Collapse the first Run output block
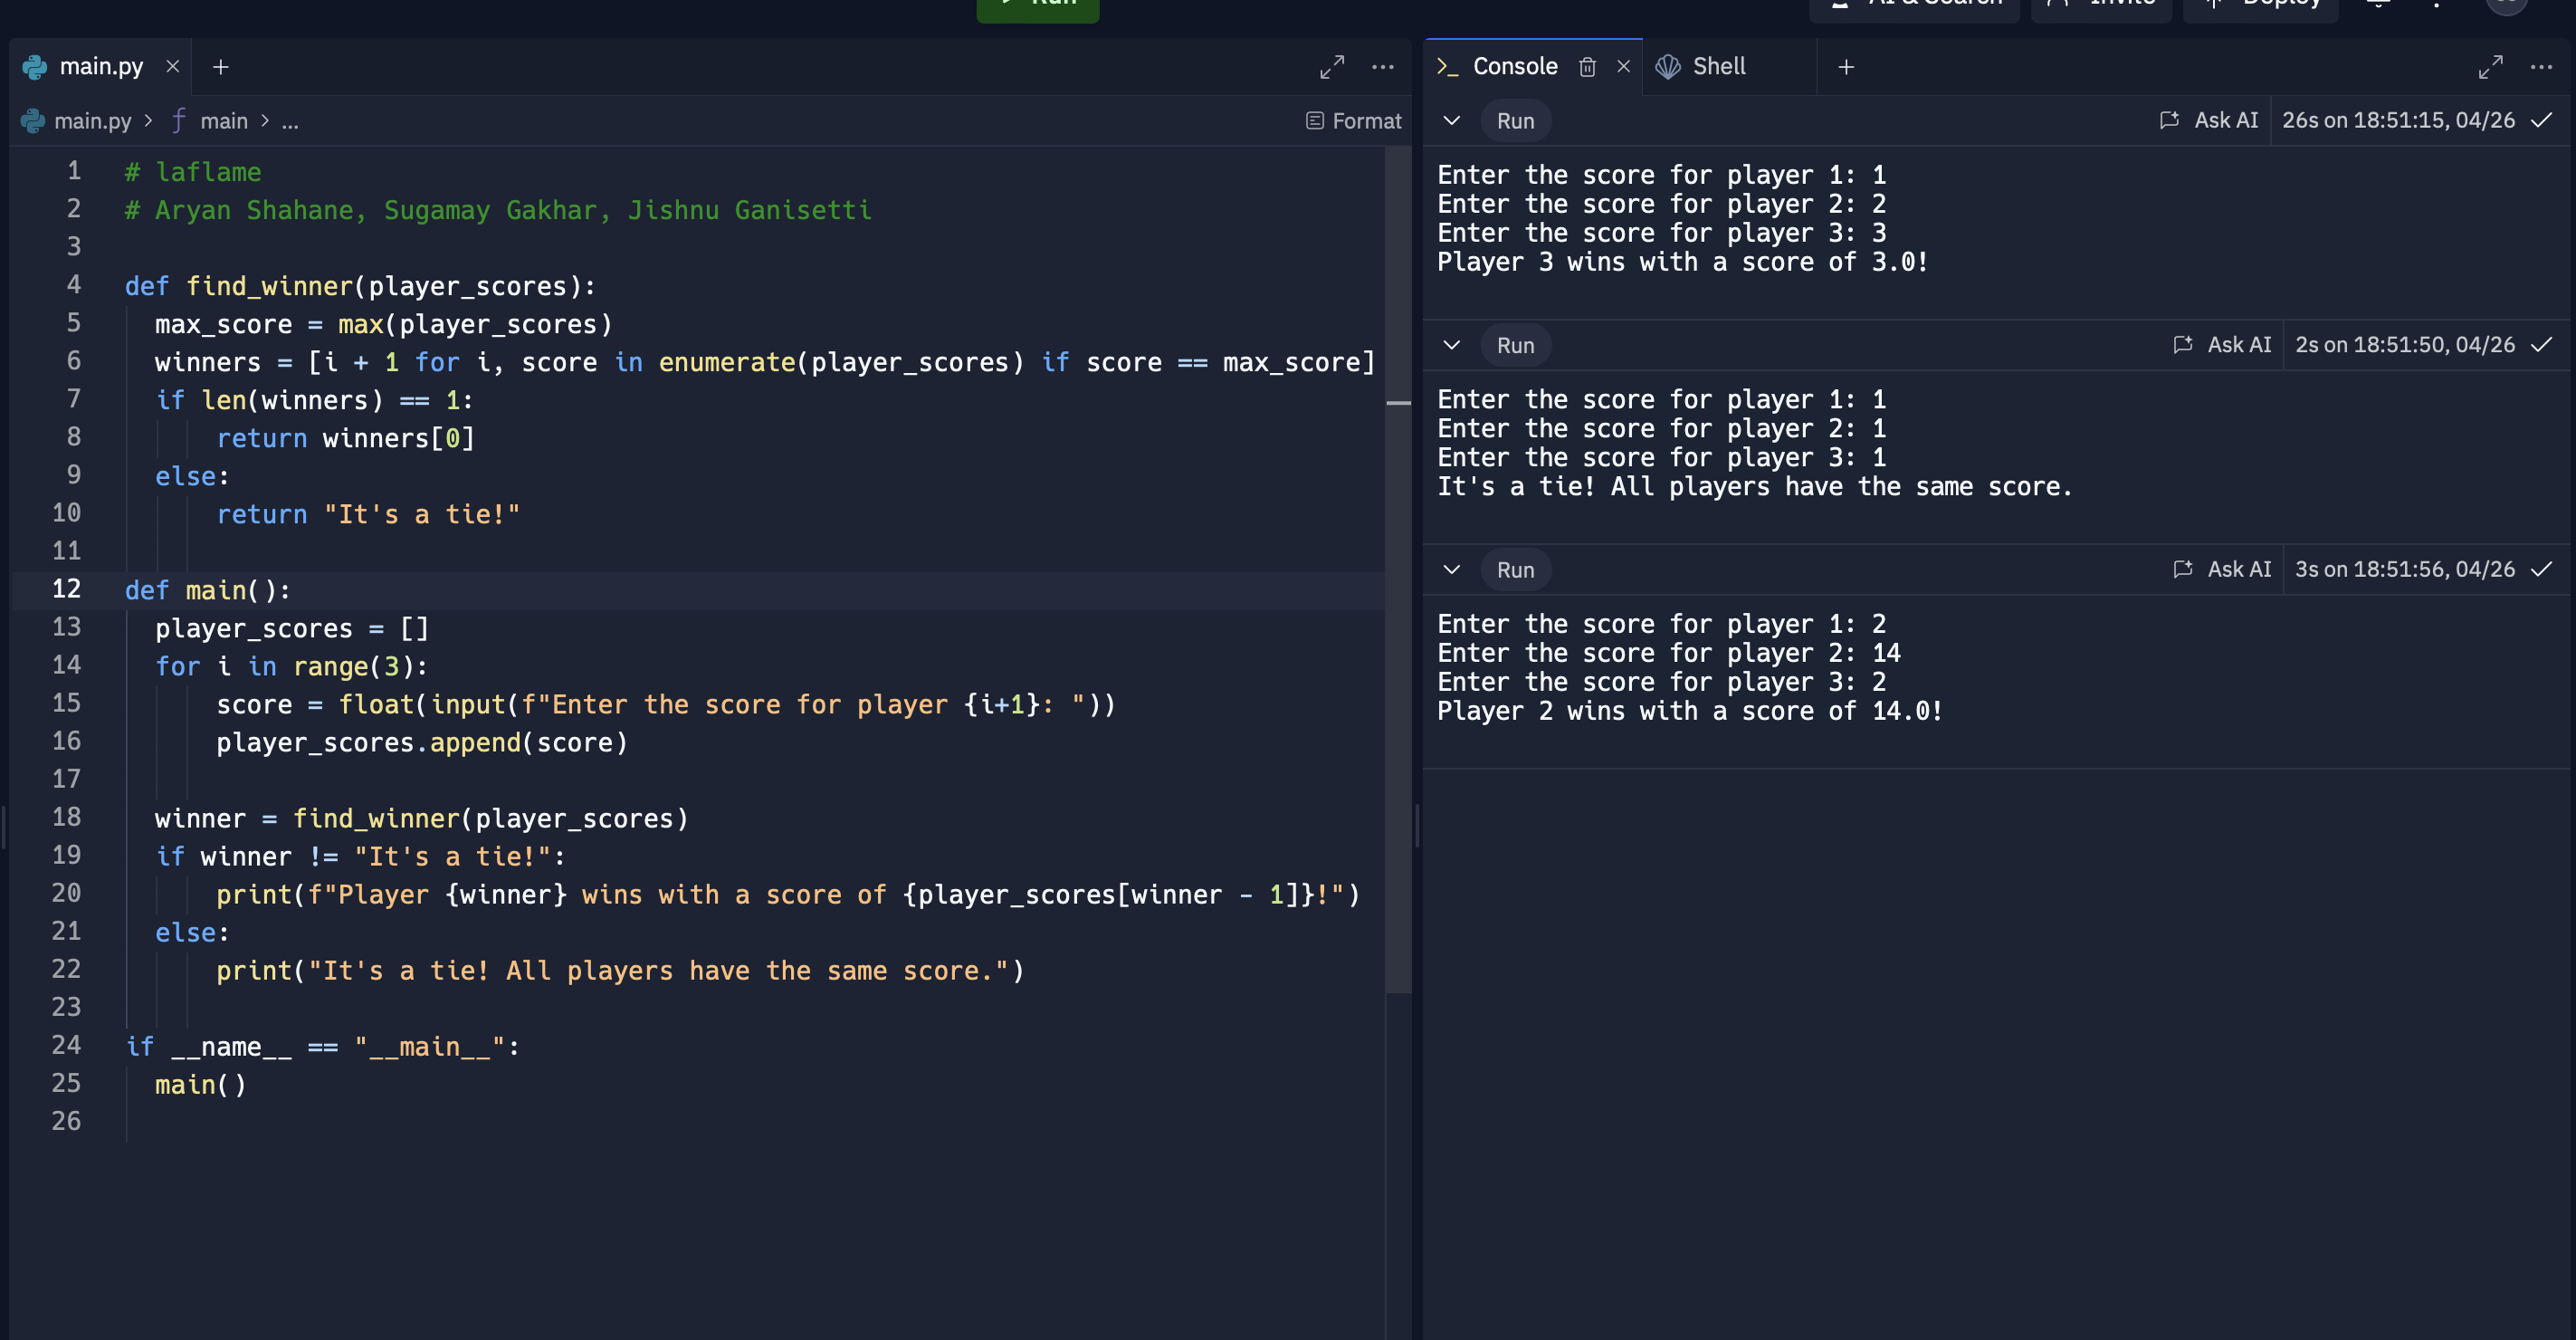 coord(1452,121)
